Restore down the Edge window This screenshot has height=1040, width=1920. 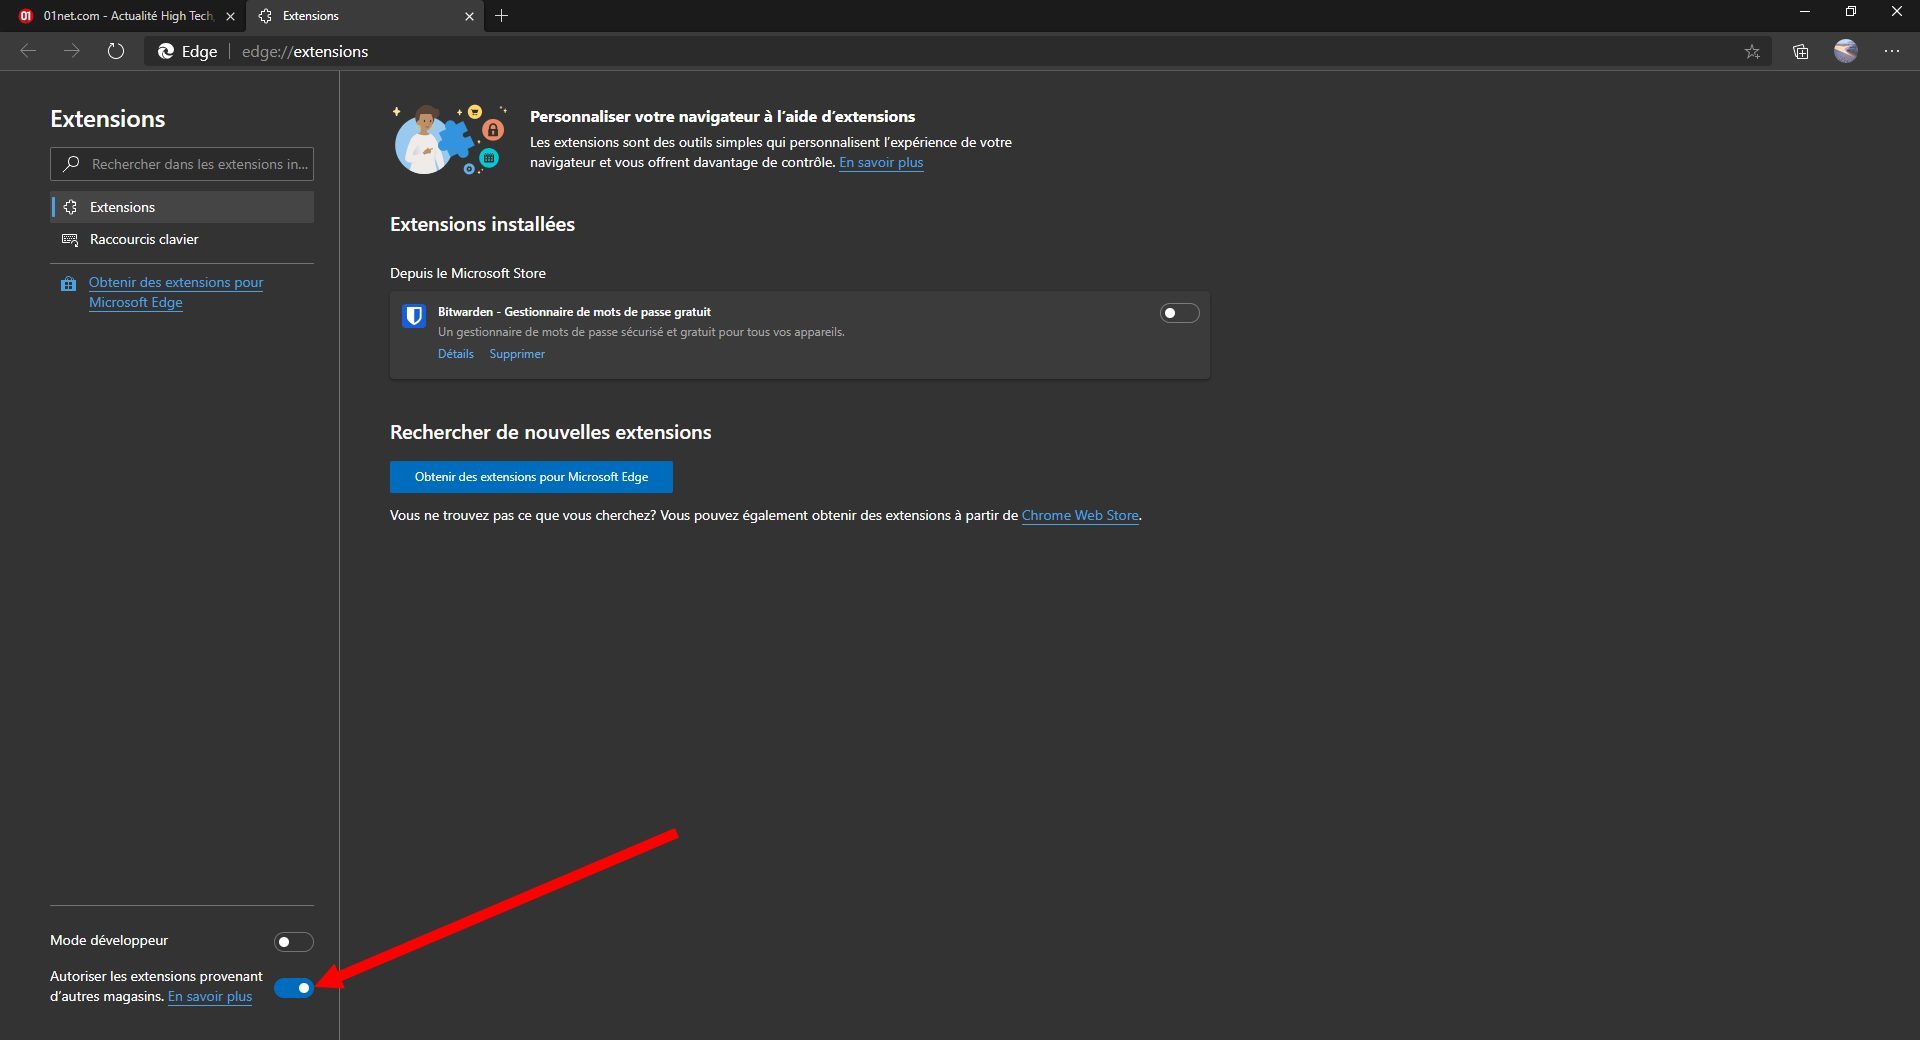1851,12
